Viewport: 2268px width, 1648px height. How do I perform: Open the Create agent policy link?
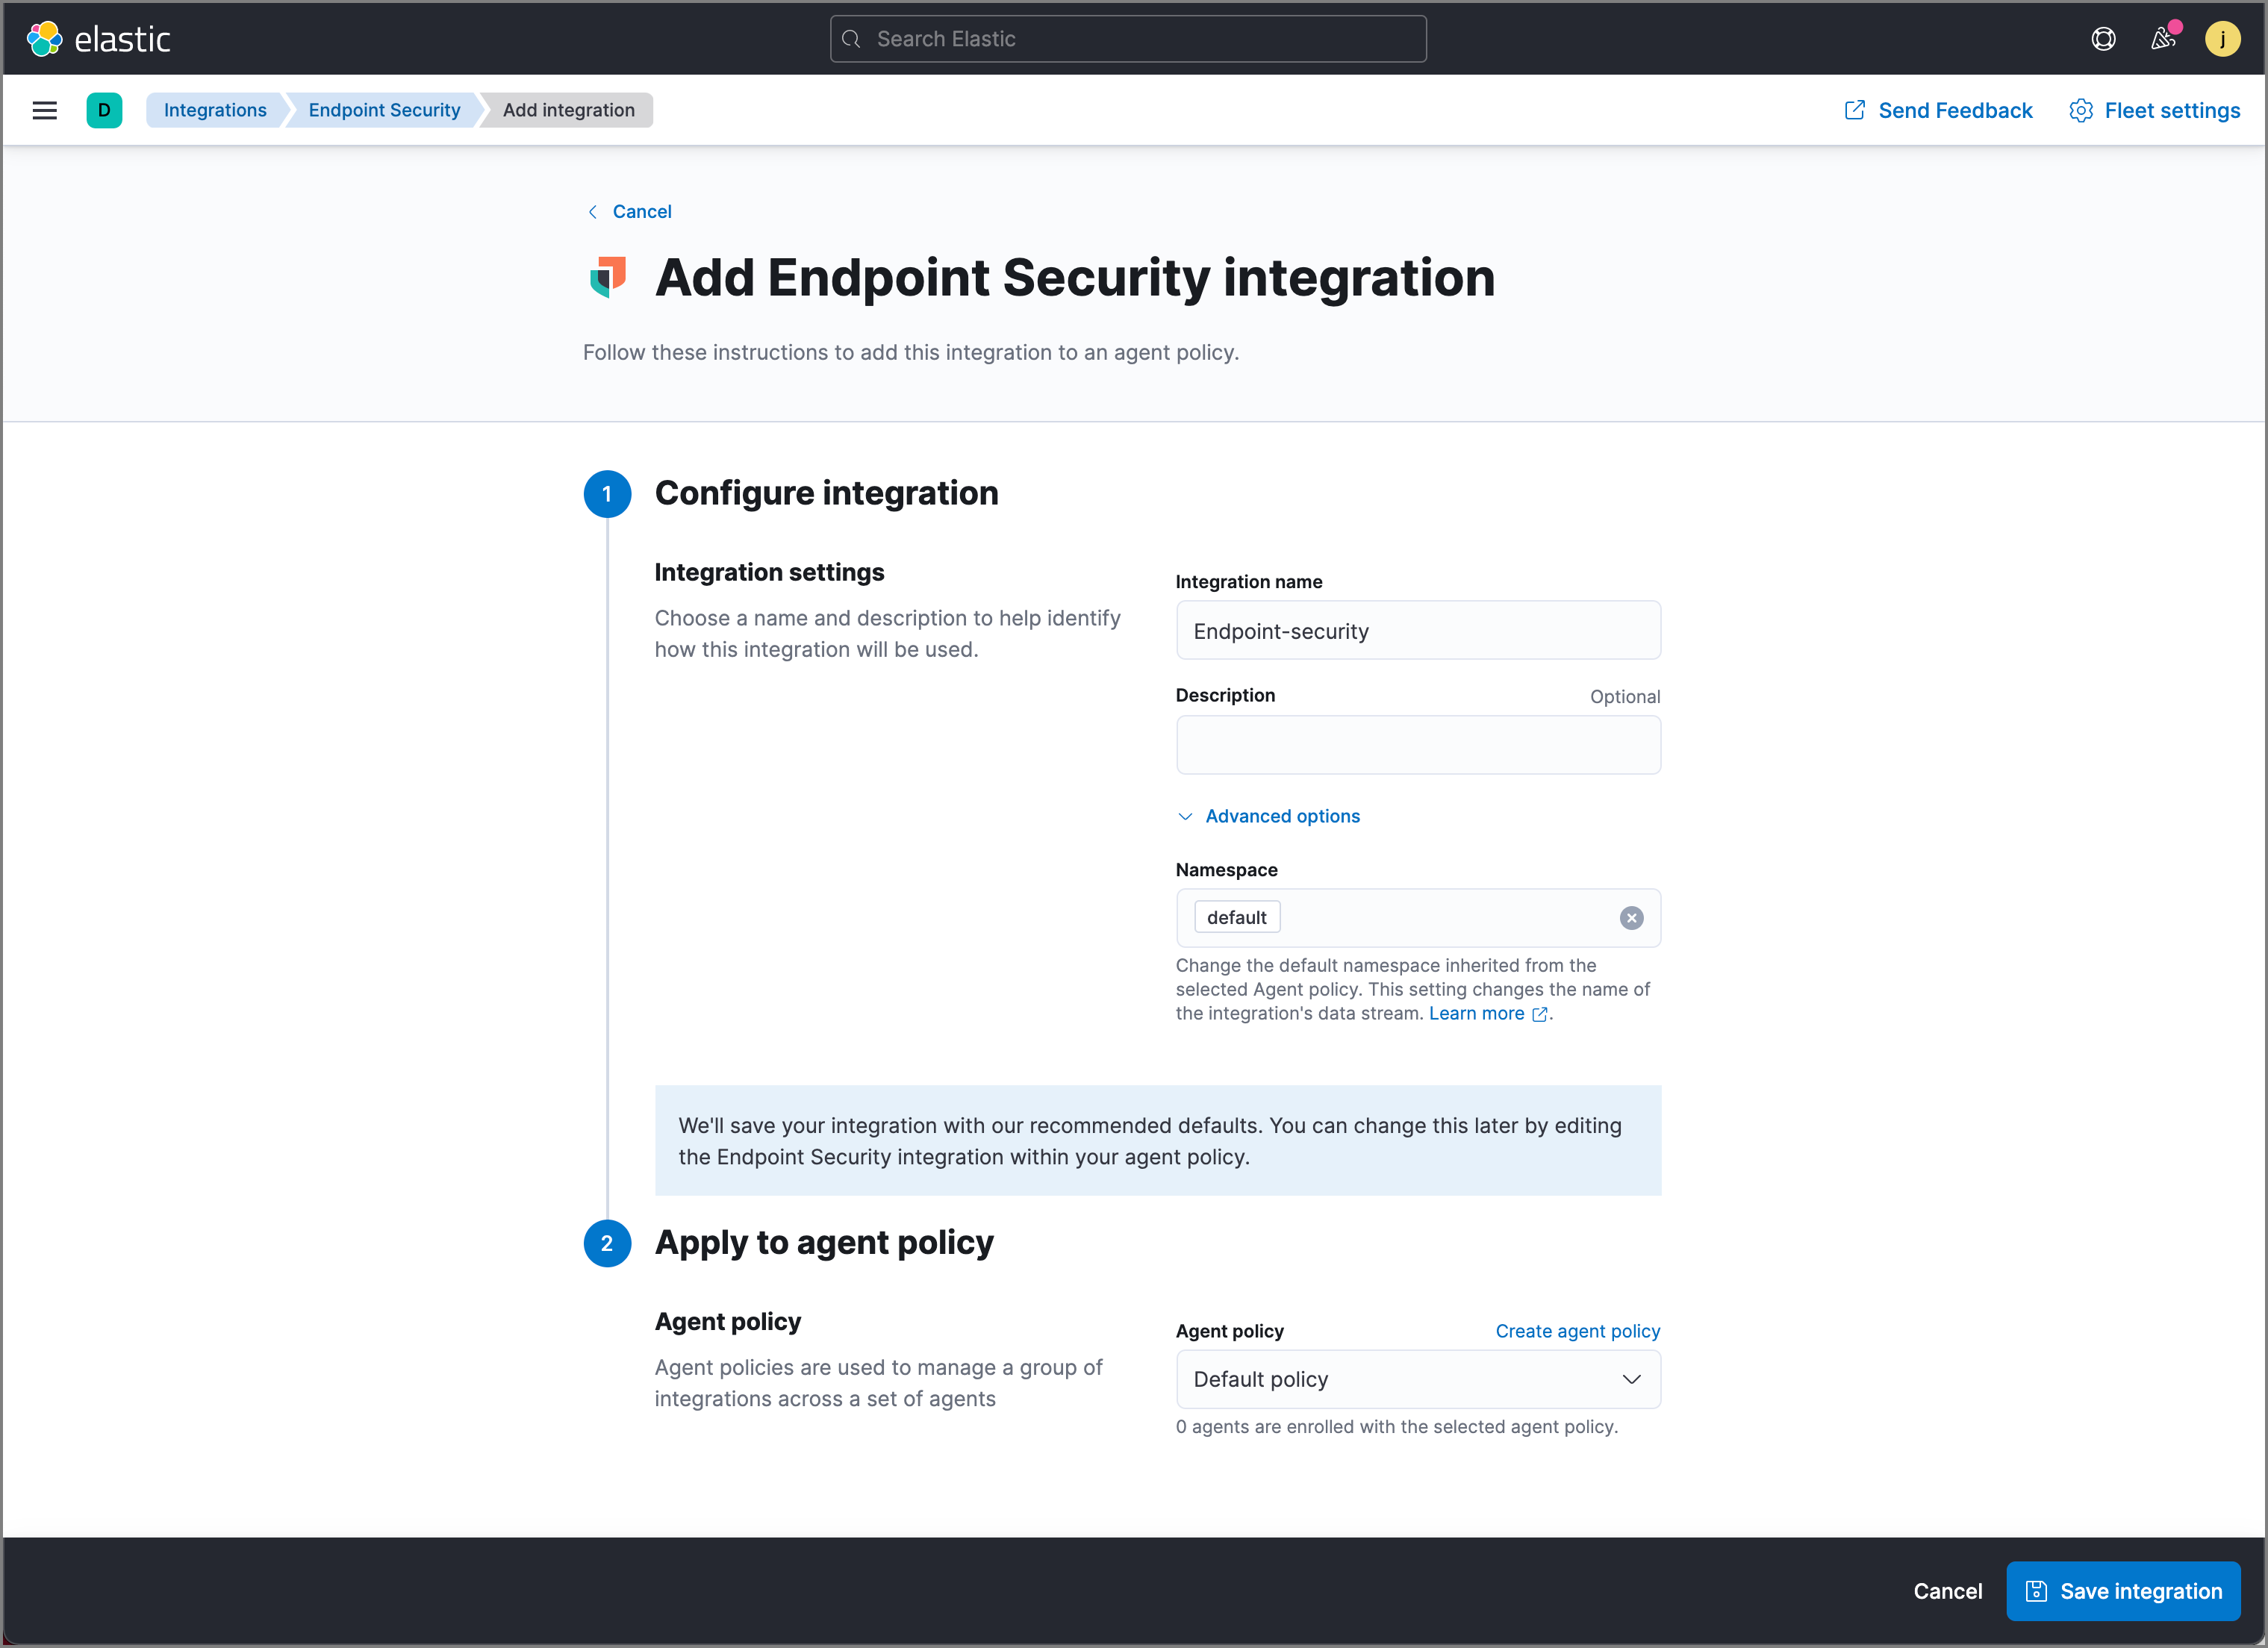coord(1577,1331)
